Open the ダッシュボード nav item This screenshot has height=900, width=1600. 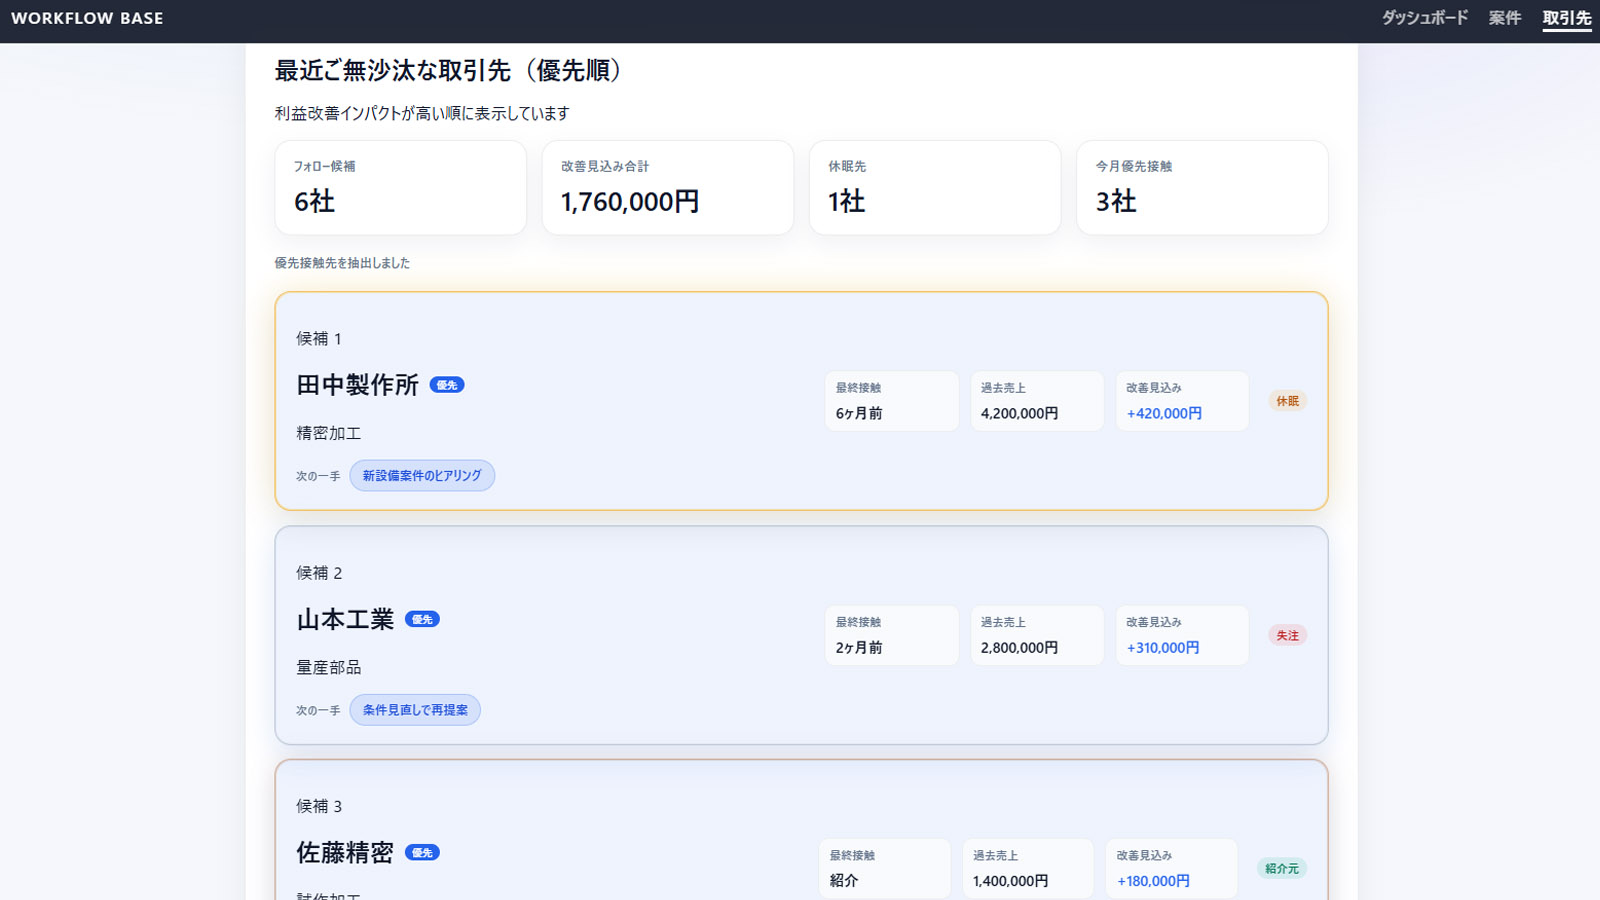1425,18
